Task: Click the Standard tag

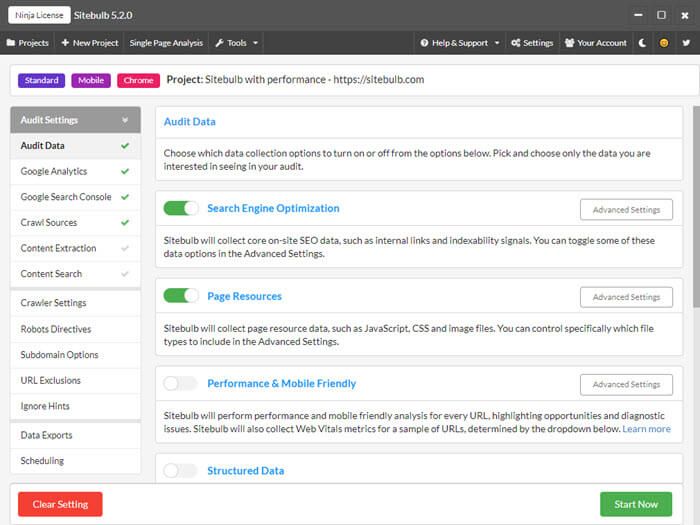Action: tap(42, 80)
